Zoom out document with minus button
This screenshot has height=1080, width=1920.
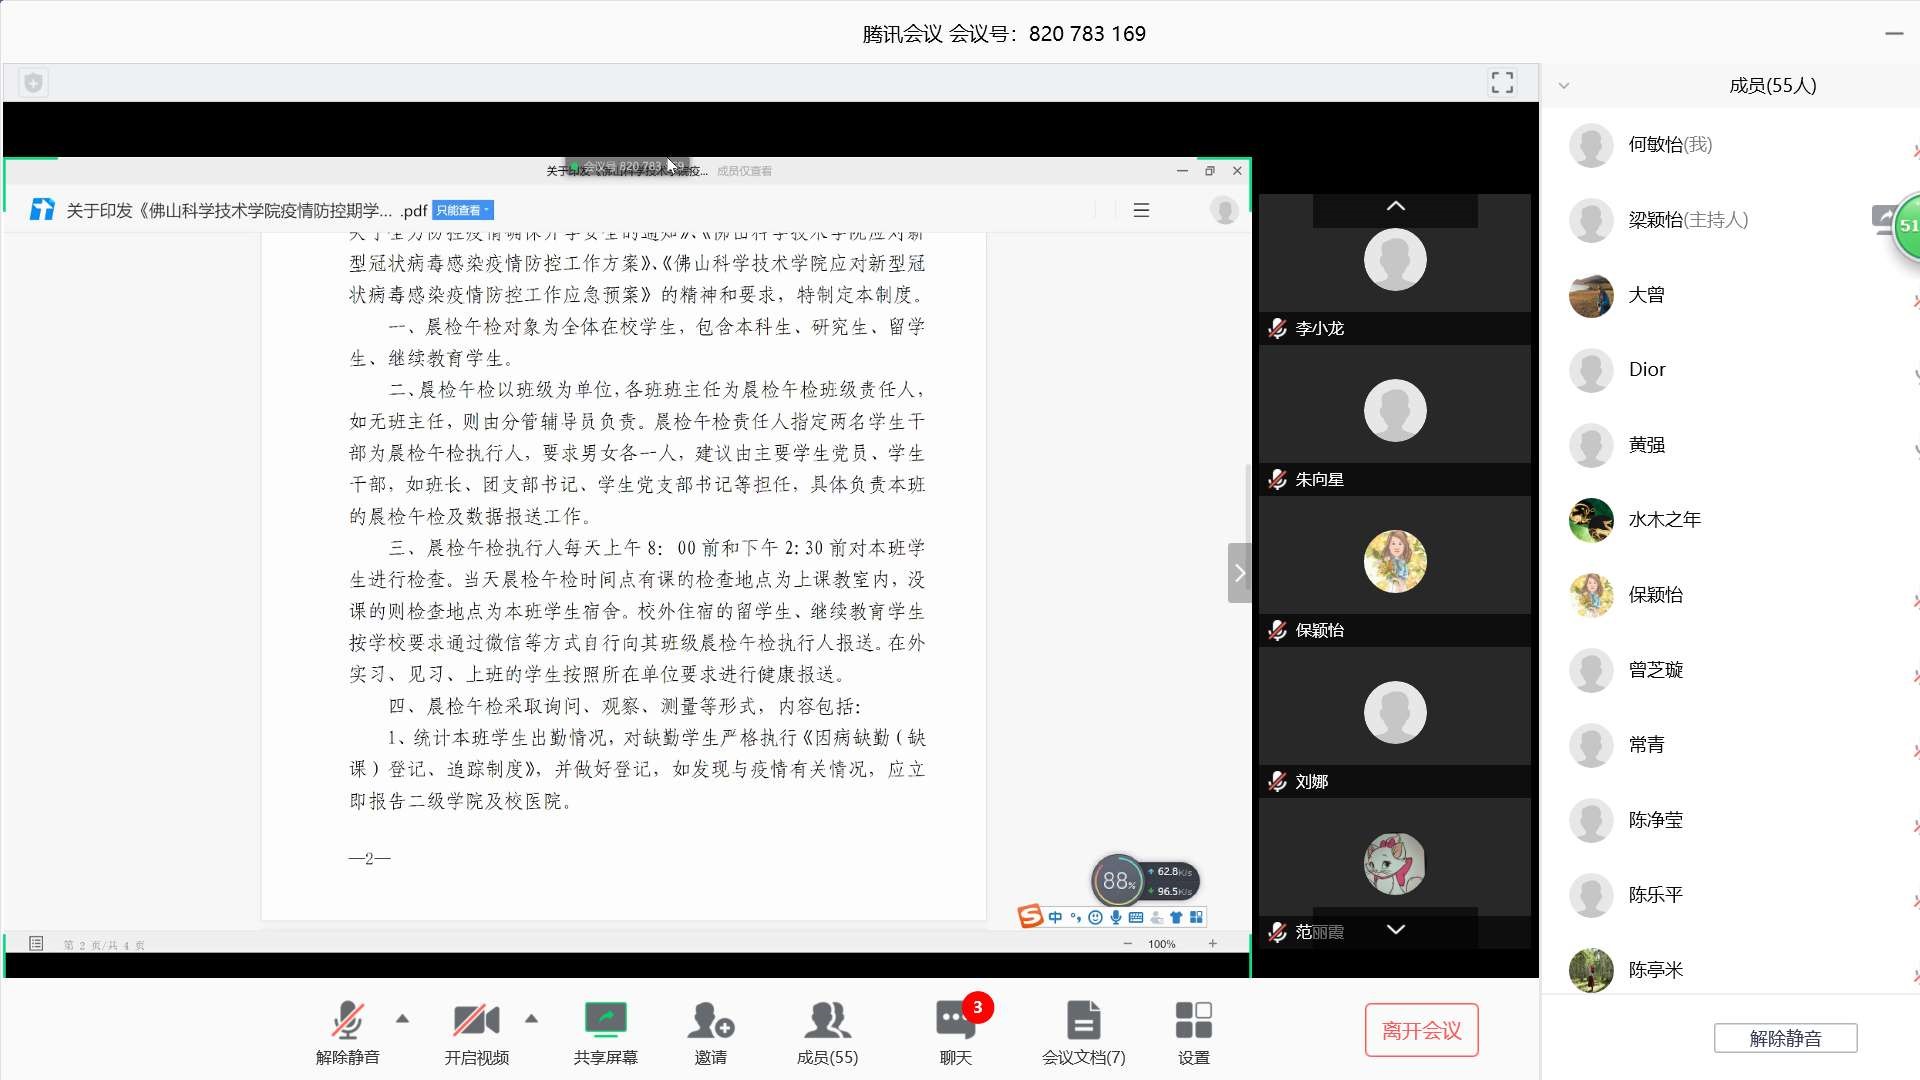click(x=1128, y=943)
